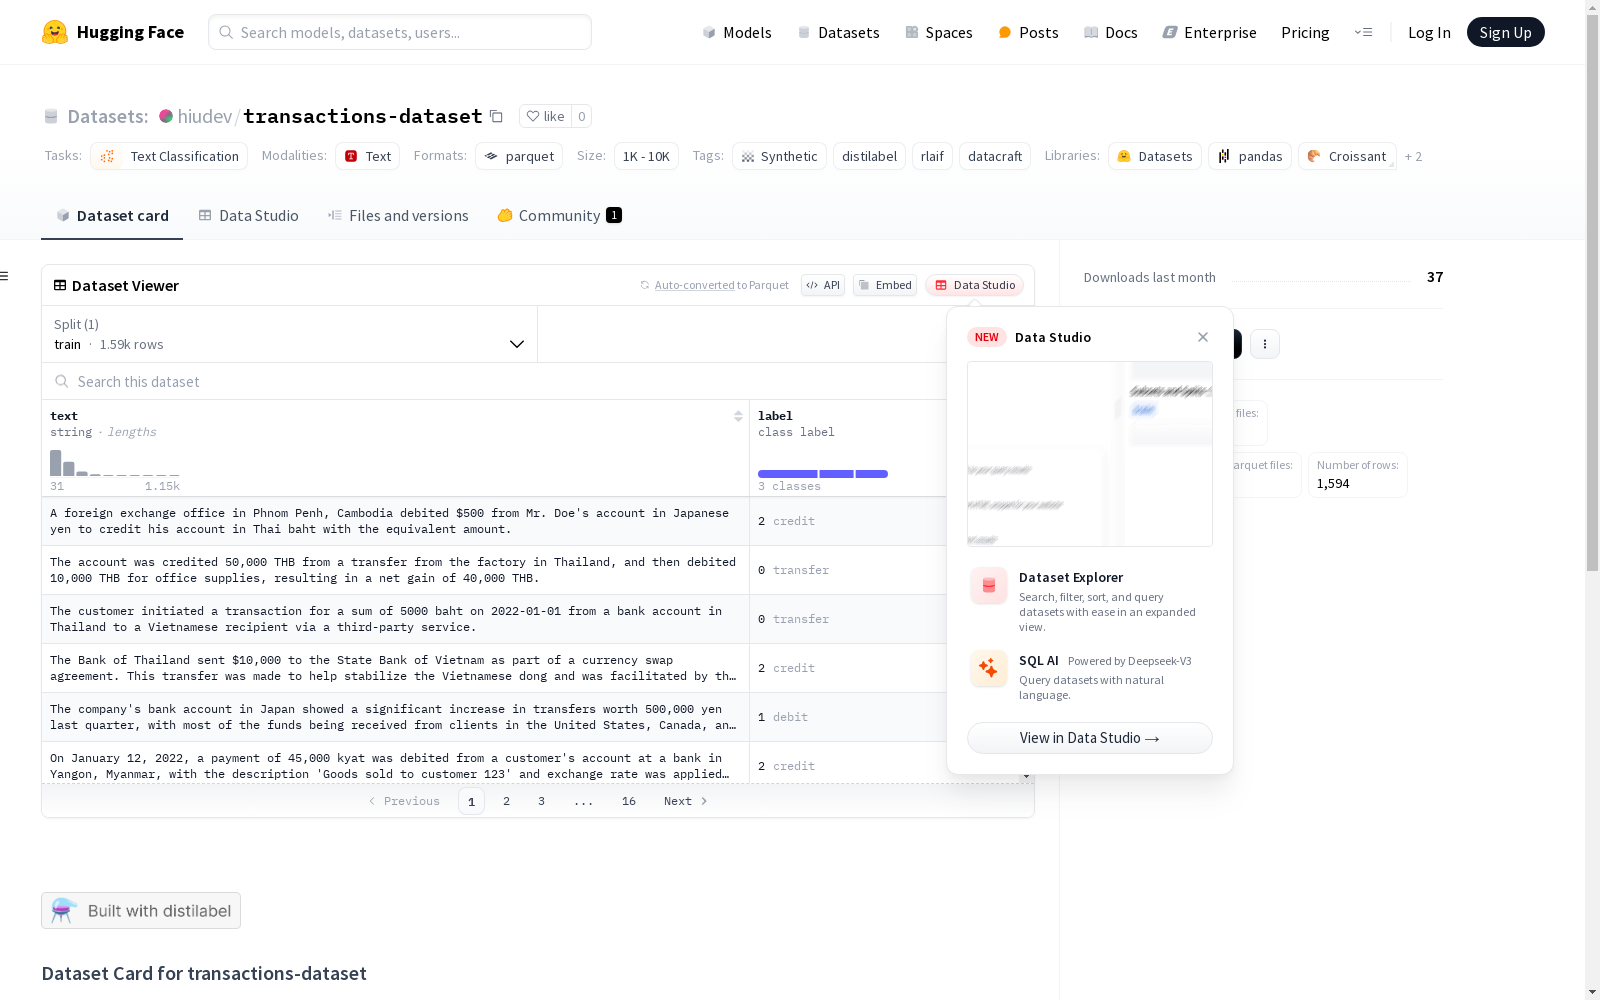Image resolution: width=1600 pixels, height=1000 pixels.
Task: Click View in Data Studio button
Action: [x=1090, y=738]
